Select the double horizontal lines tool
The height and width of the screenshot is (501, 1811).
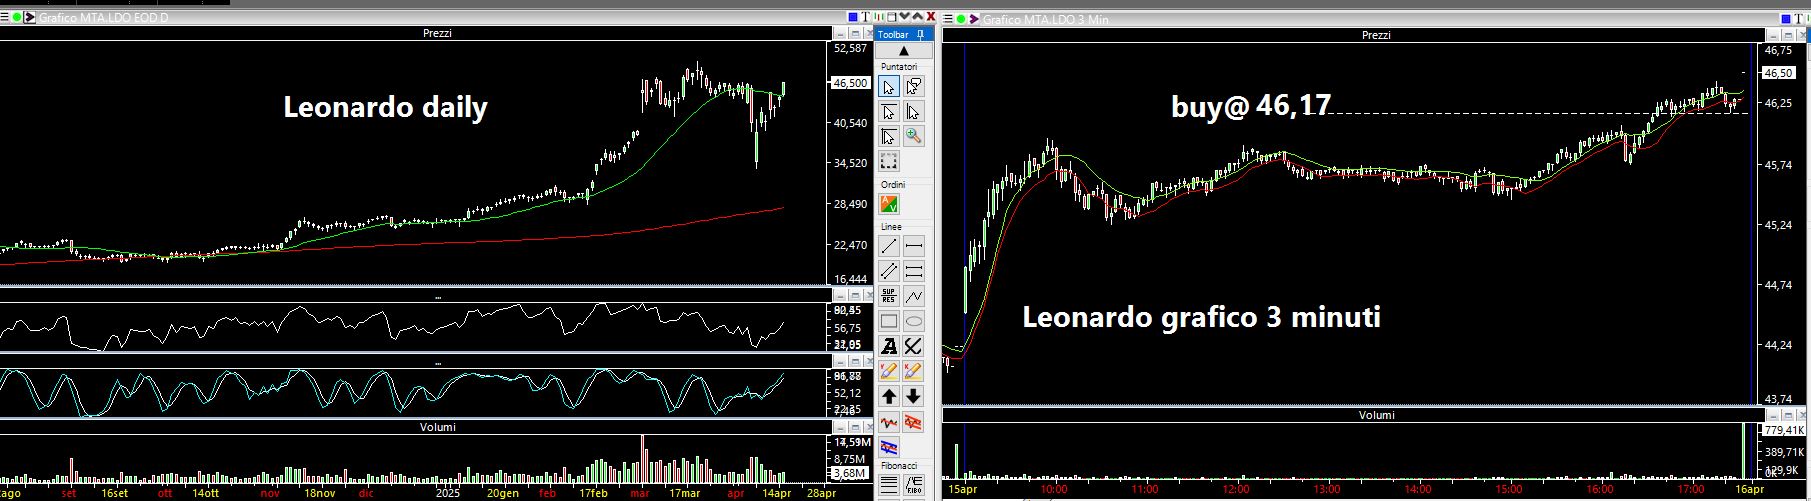[x=913, y=271]
